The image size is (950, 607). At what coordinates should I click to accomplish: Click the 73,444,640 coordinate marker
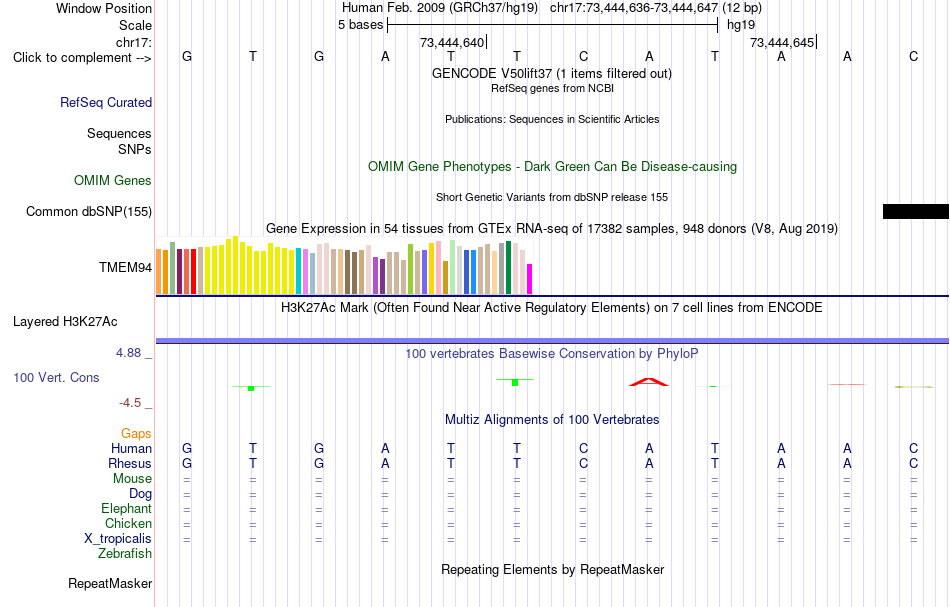pos(452,42)
